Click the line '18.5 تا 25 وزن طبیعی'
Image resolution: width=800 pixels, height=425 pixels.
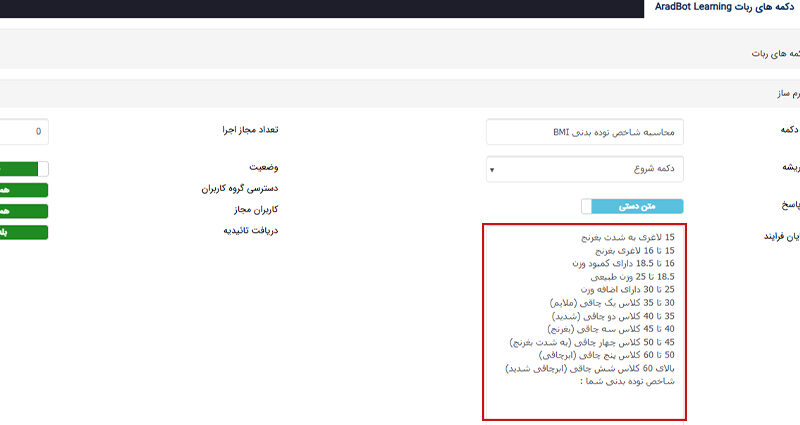click(633, 277)
